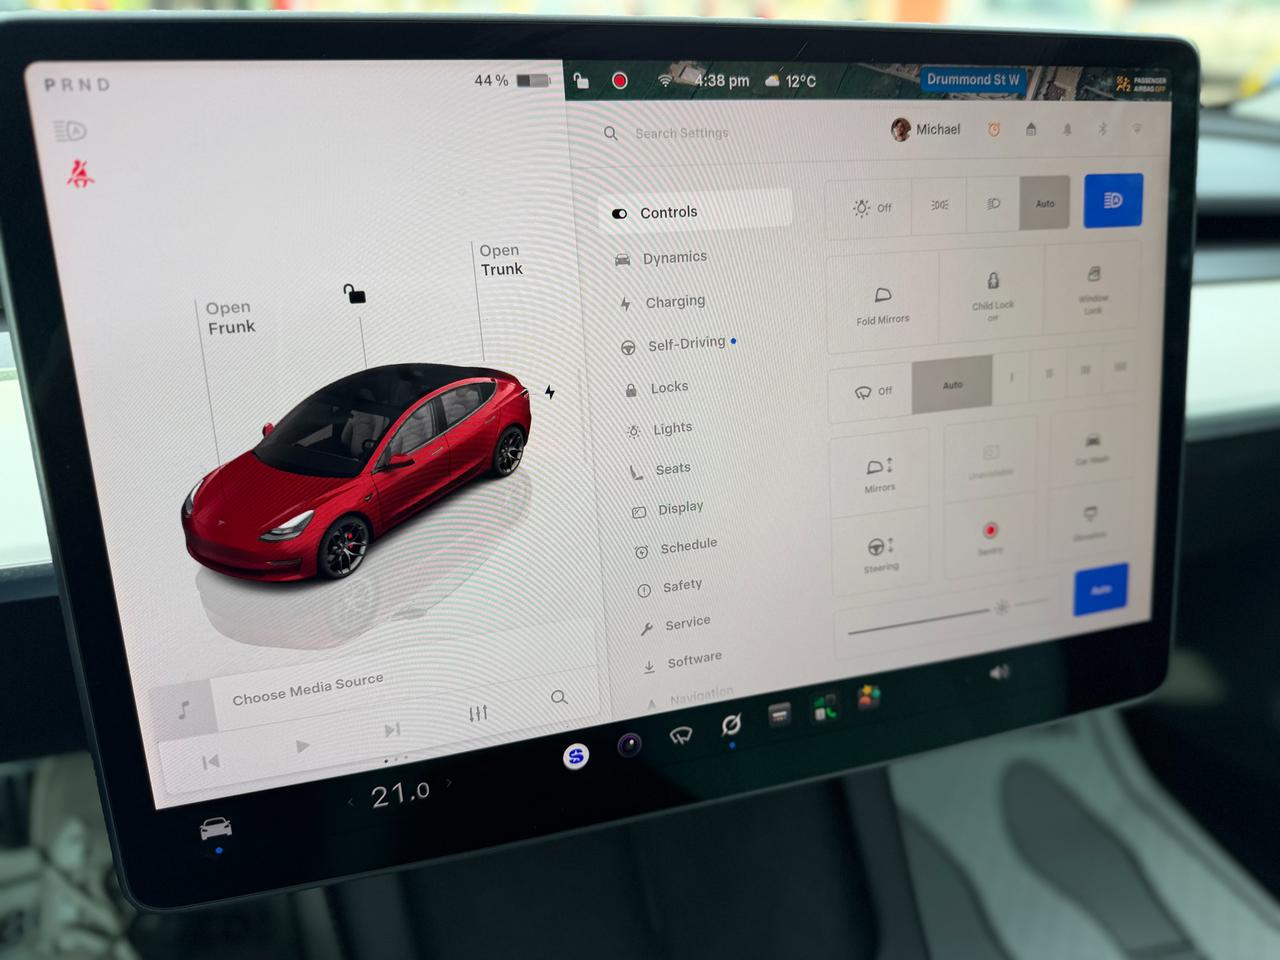Image resolution: width=1280 pixels, height=960 pixels.
Task: Tap the music note icon in the media player
Action: tap(183, 710)
